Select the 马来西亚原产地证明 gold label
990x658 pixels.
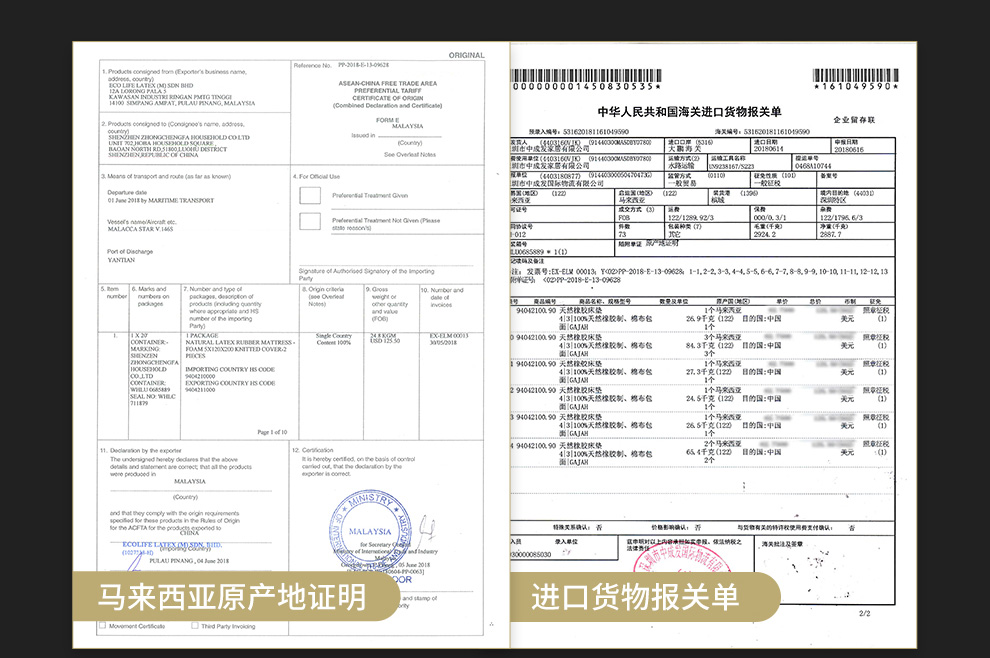232,598
